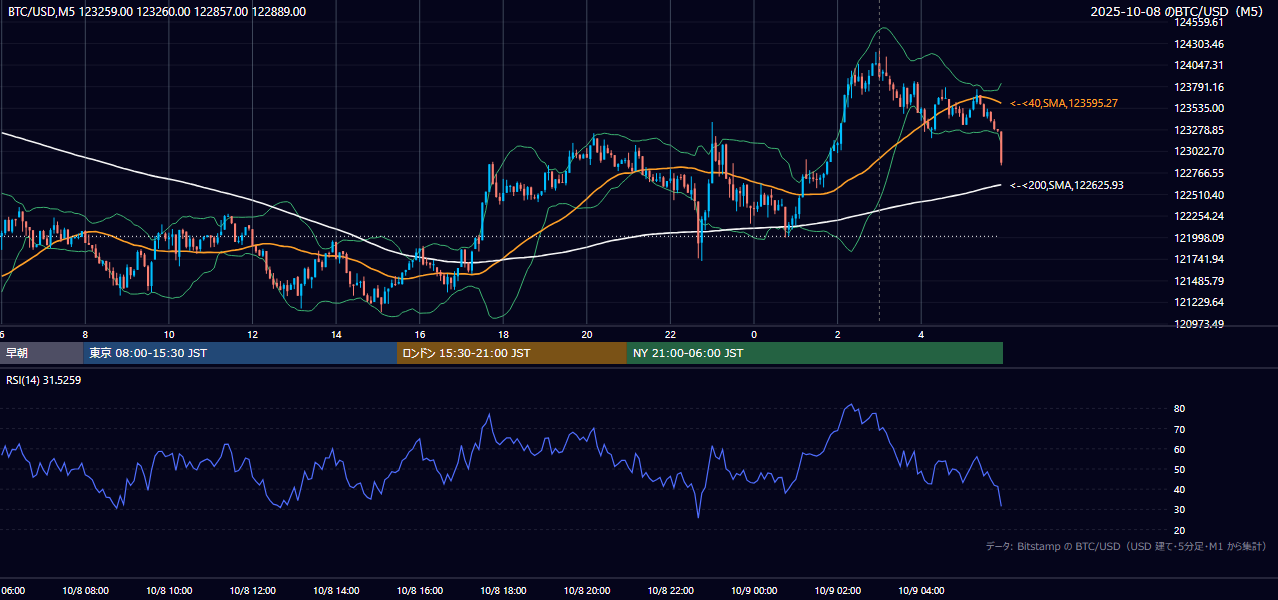
Task: Click hour tick 2 under the candlestick chart
Action: [x=838, y=334]
